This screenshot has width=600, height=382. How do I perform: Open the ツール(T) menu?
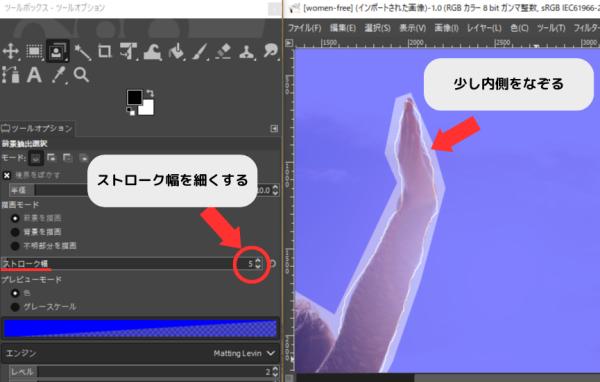click(551, 28)
